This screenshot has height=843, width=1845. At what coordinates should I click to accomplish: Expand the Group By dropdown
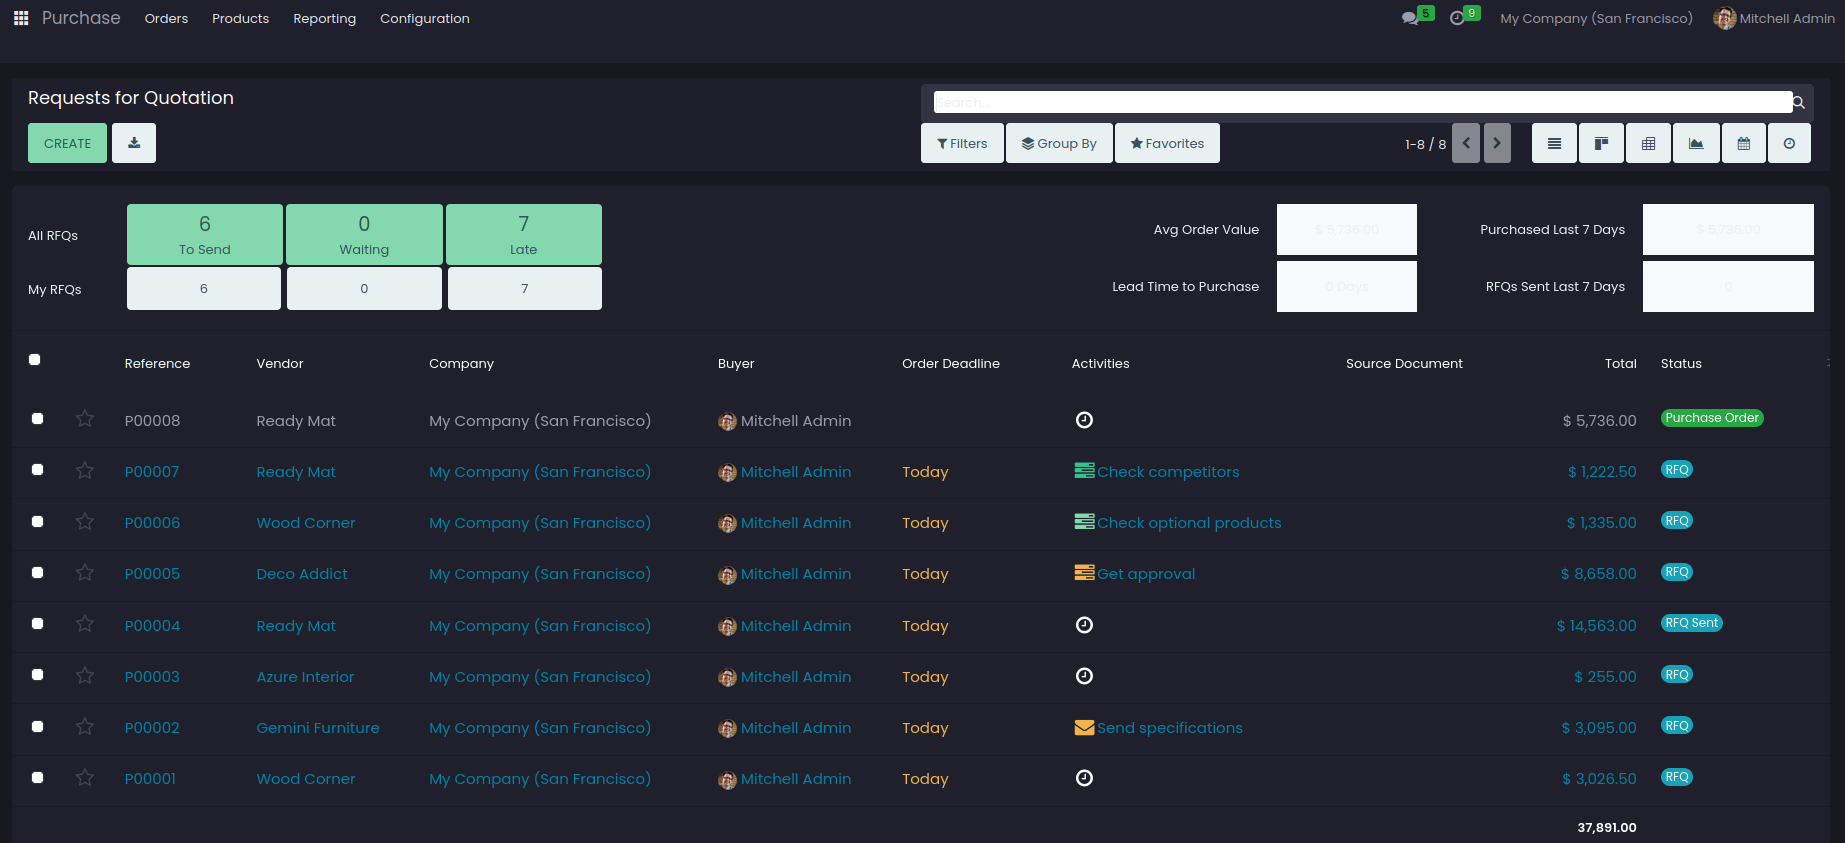pos(1059,143)
